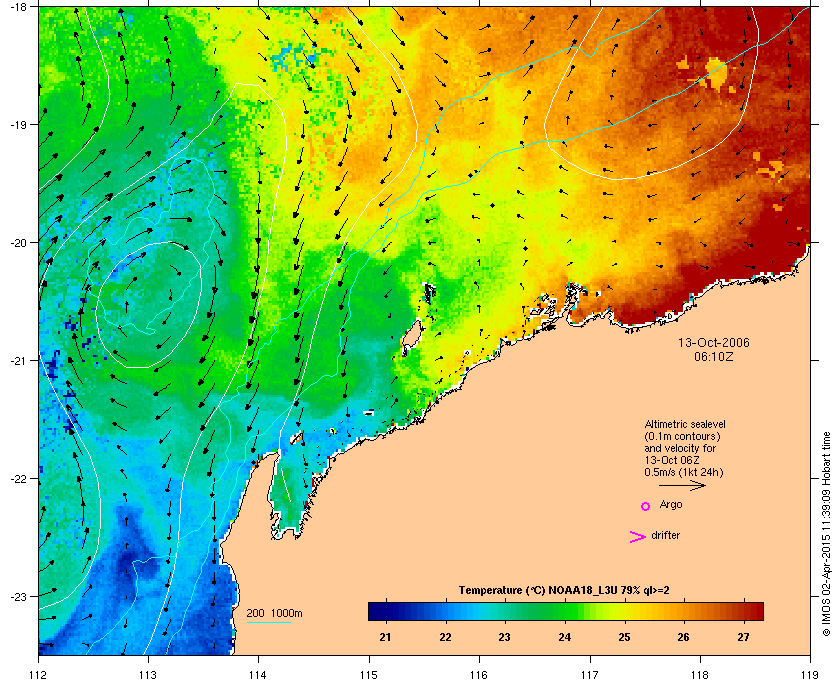The width and height of the screenshot is (840, 680).
Task: Click the longitude axis label '116'
Action: 479,675
